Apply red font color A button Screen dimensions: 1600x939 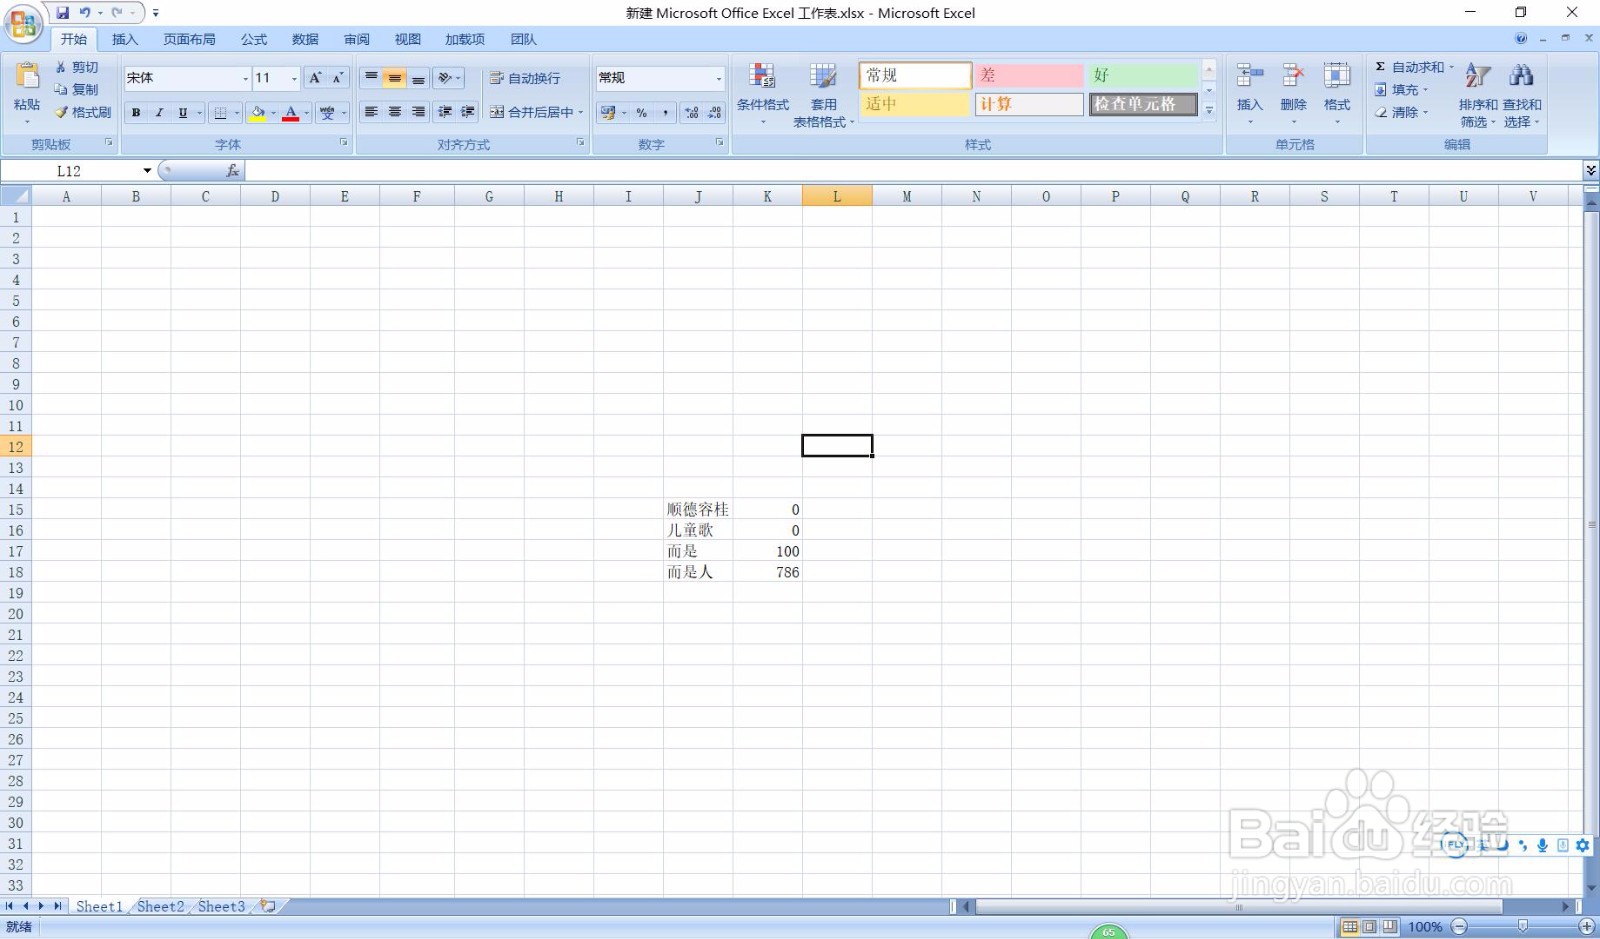click(291, 113)
